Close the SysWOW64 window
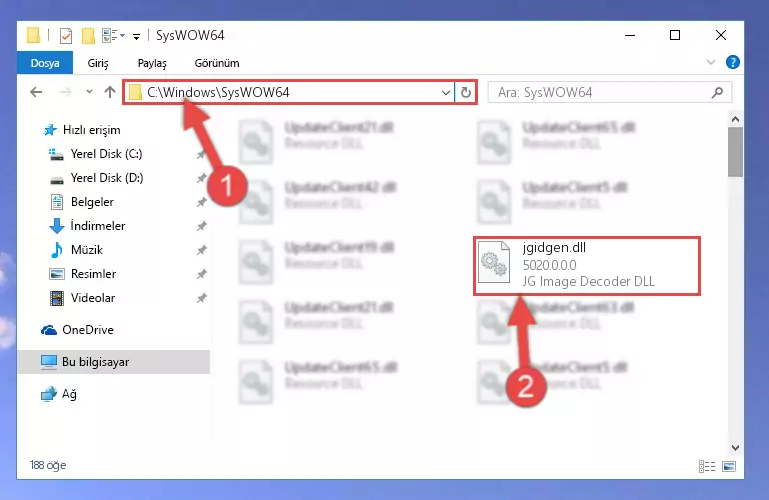This screenshot has width=769, height=500. (x=721, y=35)
